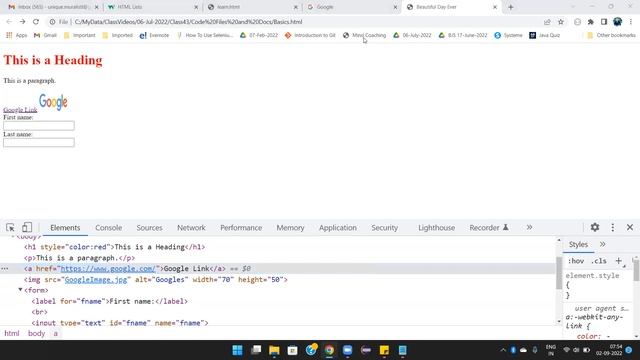
Task: Click the Google Link hyperlink on page
Action: click(x=20, y=110)
